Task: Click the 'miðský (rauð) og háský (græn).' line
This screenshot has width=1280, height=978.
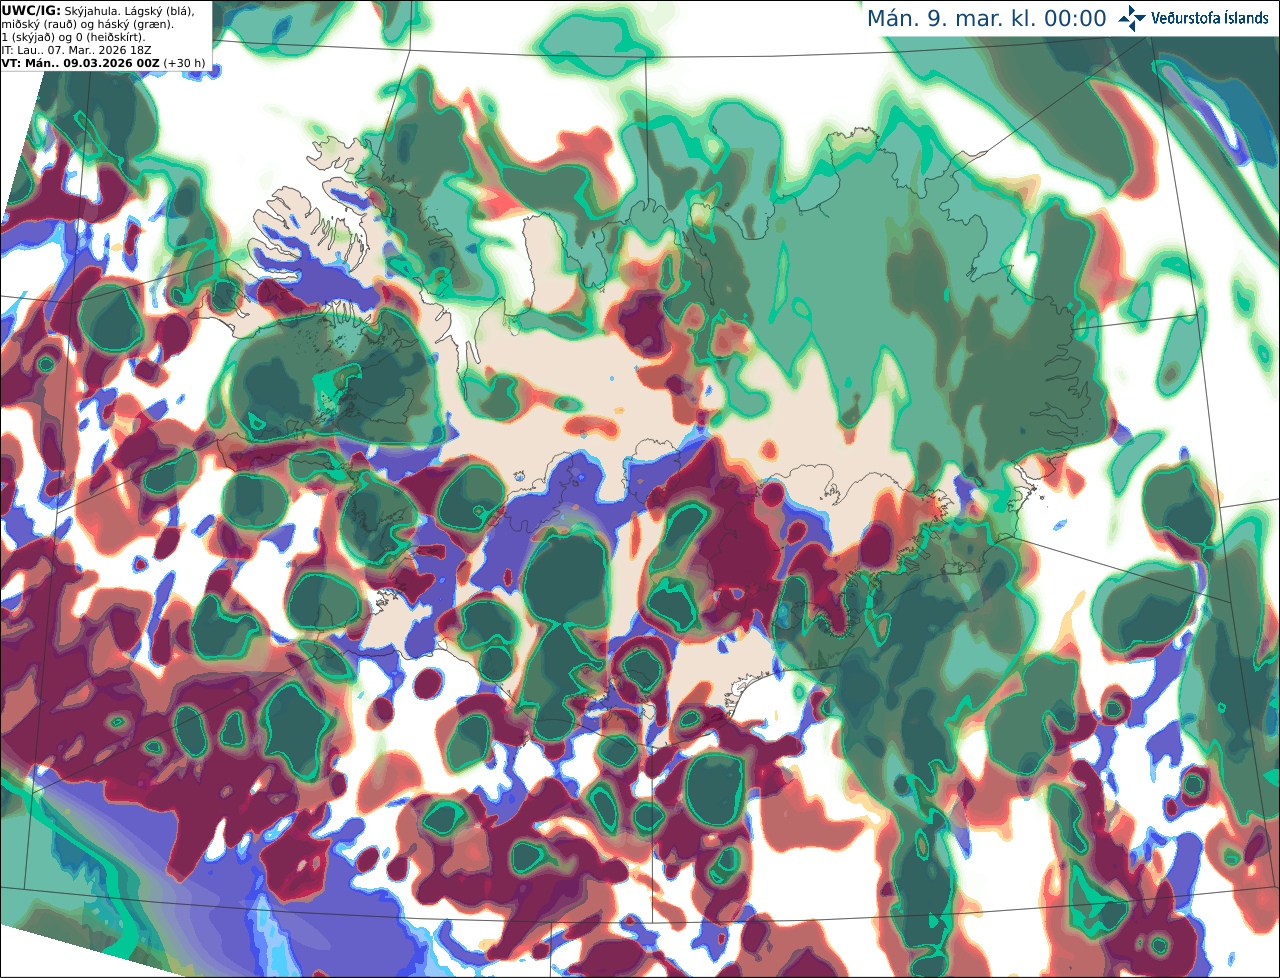Action: pyautogui.click(x=87, y=23)
